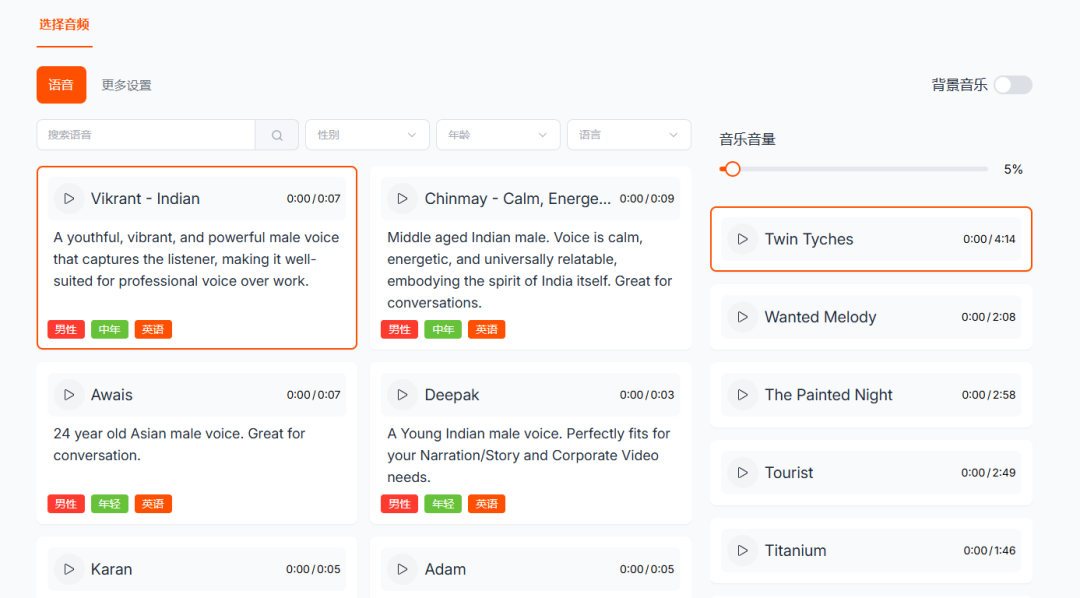Viewport: 1080px width, 598px height.
Task: Open the 更多设置 tab
Action: [x=127, y=85]
